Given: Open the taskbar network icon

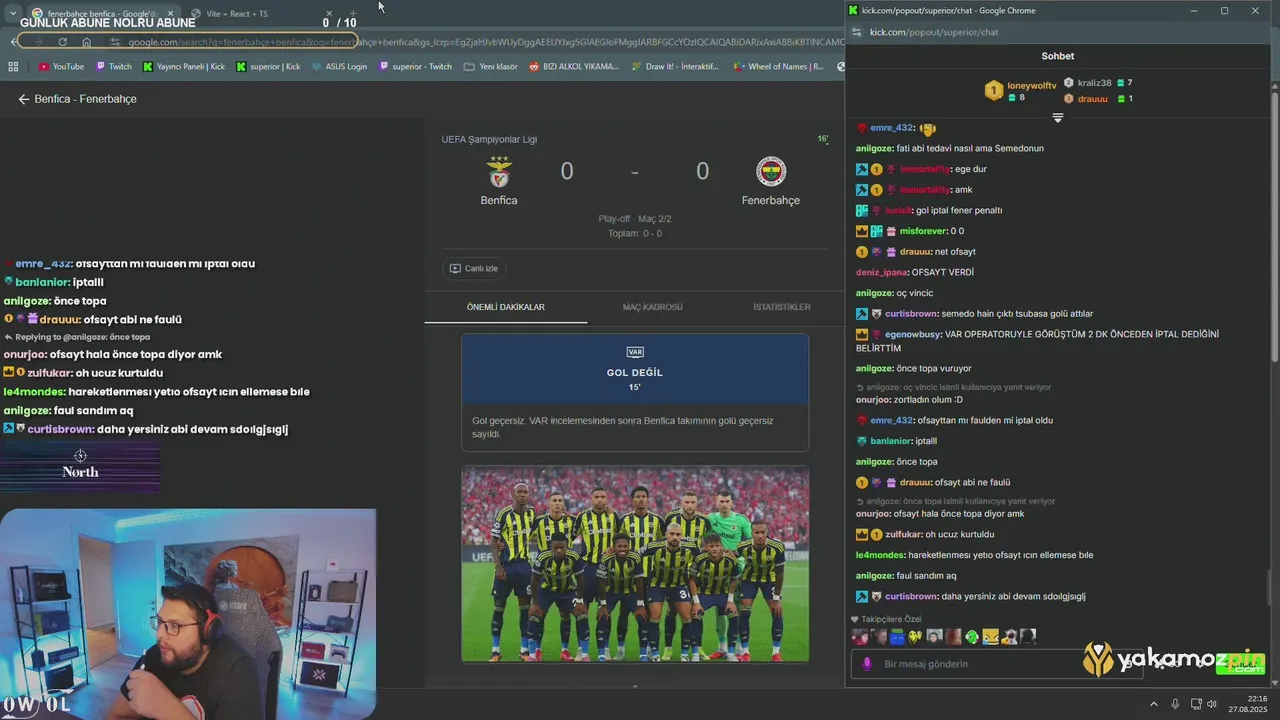Looking at the screenshot, I should [x=1195, y=704].
